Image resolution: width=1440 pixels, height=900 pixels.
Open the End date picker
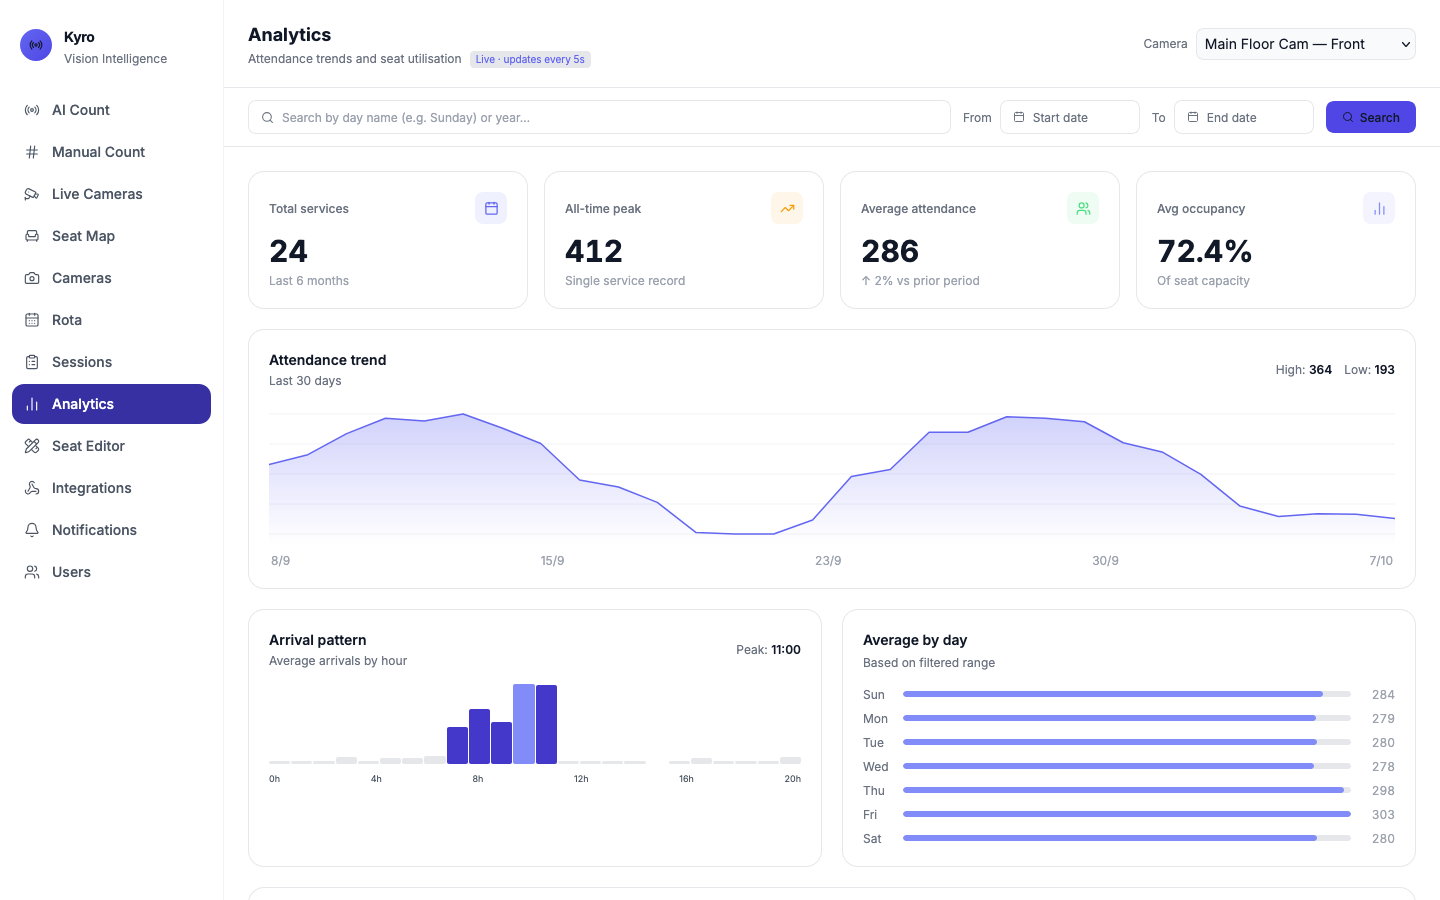[1244, 117]
